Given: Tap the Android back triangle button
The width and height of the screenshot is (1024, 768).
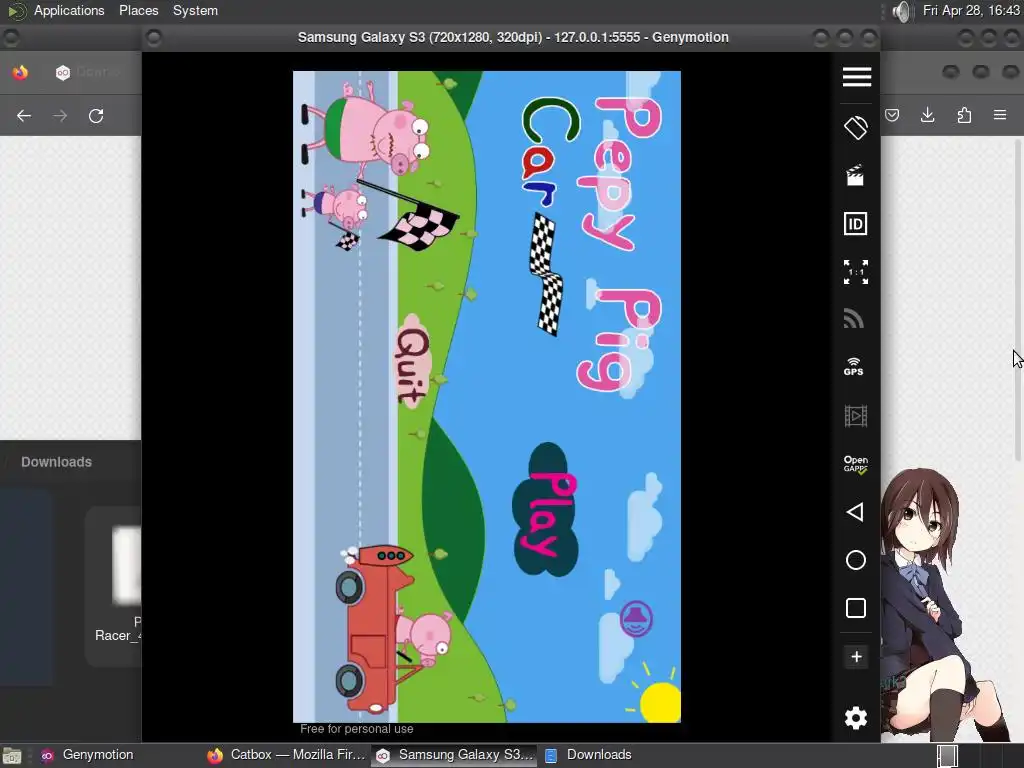Looking at the screenshot, I should click(x=855, y=512).
